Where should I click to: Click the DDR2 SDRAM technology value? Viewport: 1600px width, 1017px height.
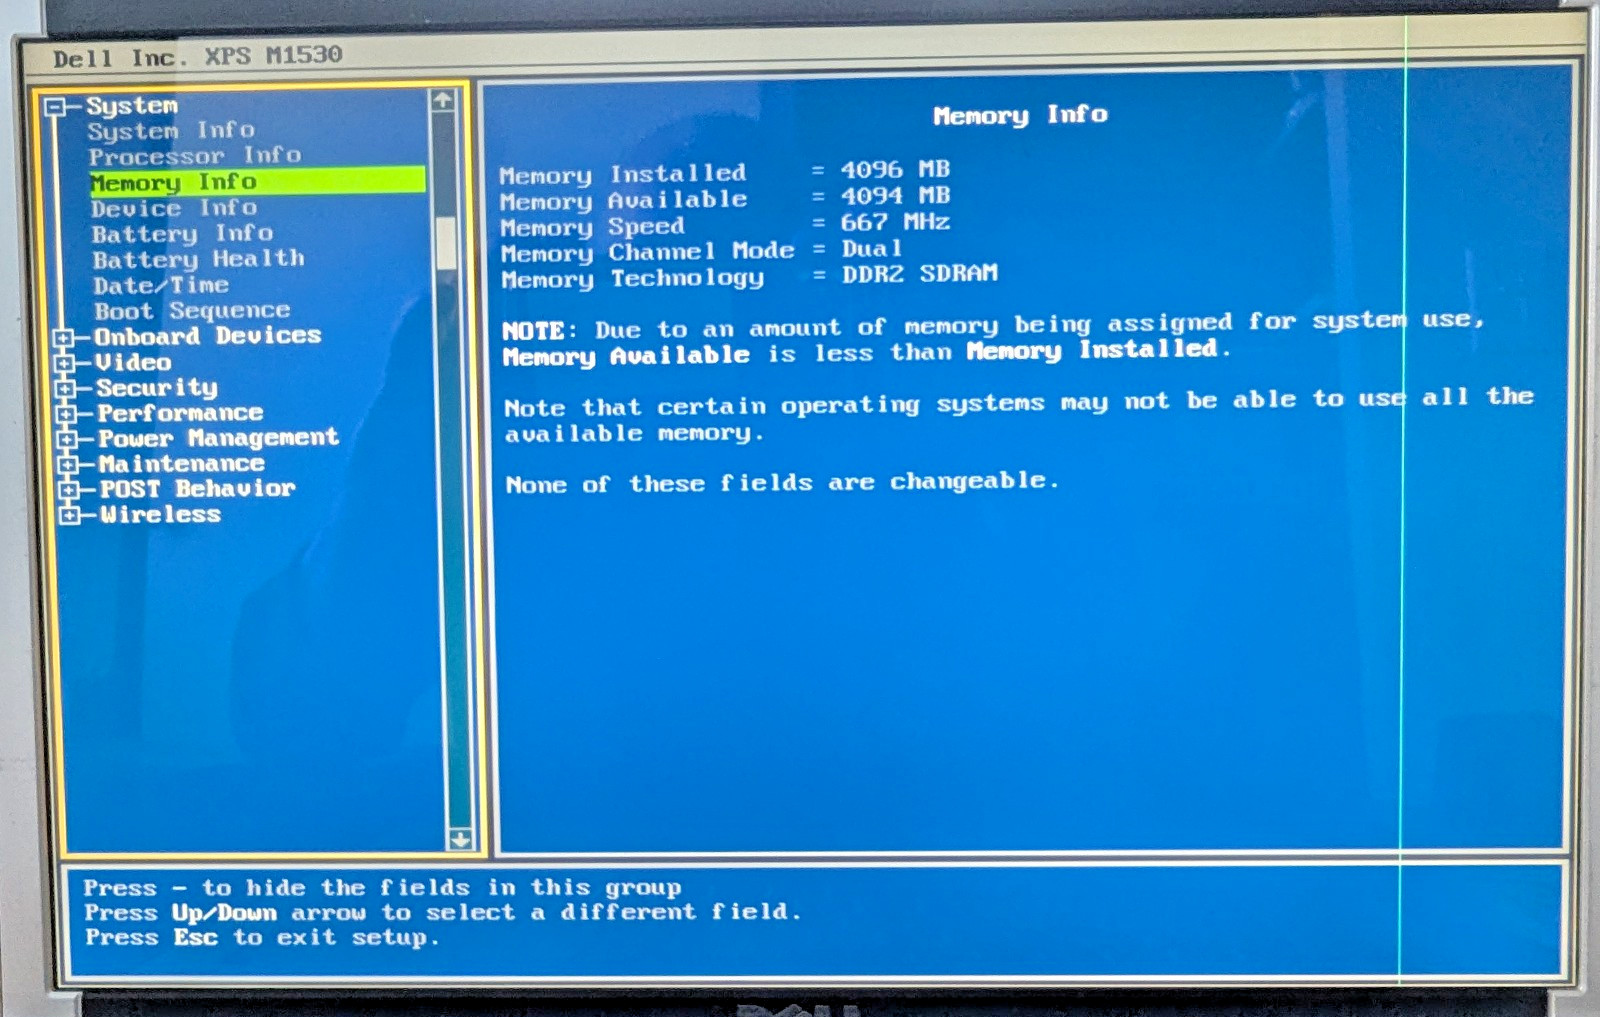(x=920, y=273)
